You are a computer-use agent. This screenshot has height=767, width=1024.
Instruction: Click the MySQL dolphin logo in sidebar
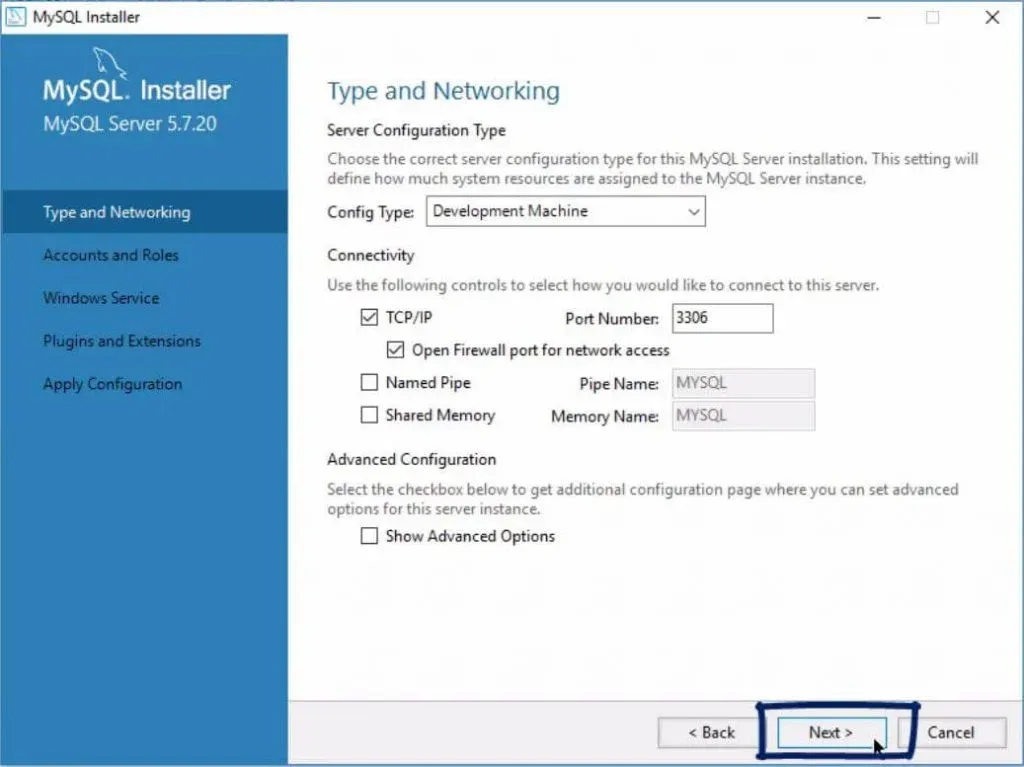point(112,65)
